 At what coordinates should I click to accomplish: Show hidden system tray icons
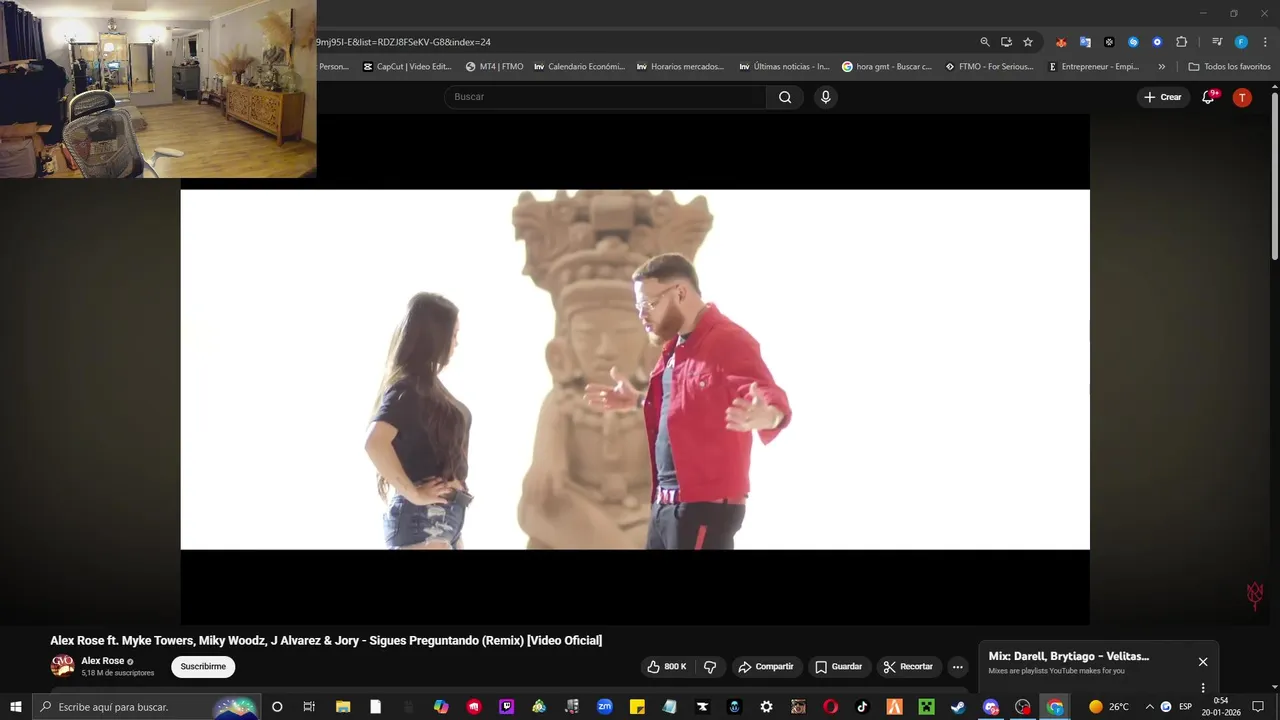[1149, 707]
